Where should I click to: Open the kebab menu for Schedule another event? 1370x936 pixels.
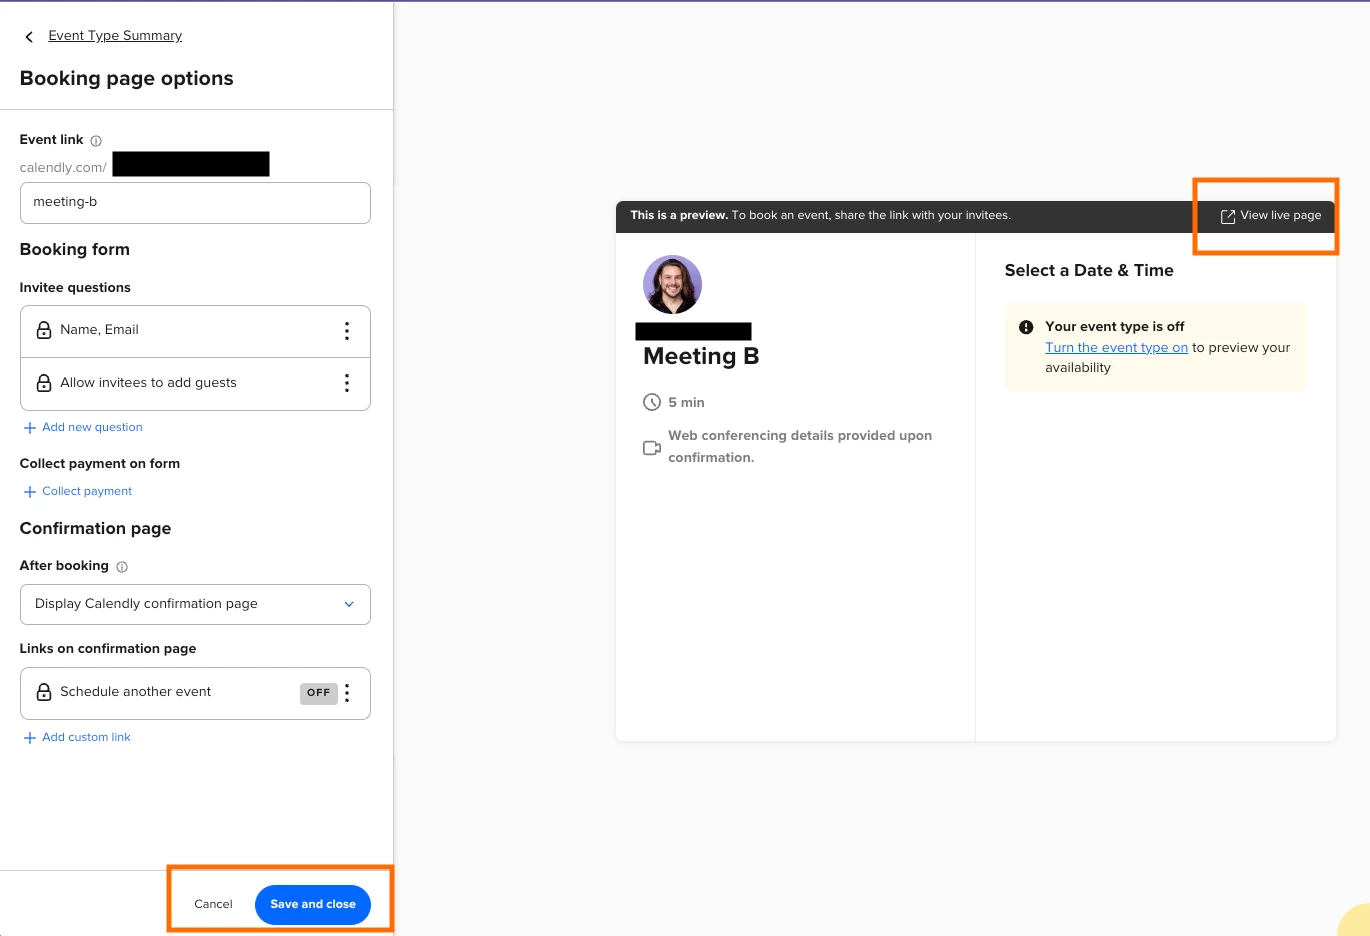tap(347, 692)
